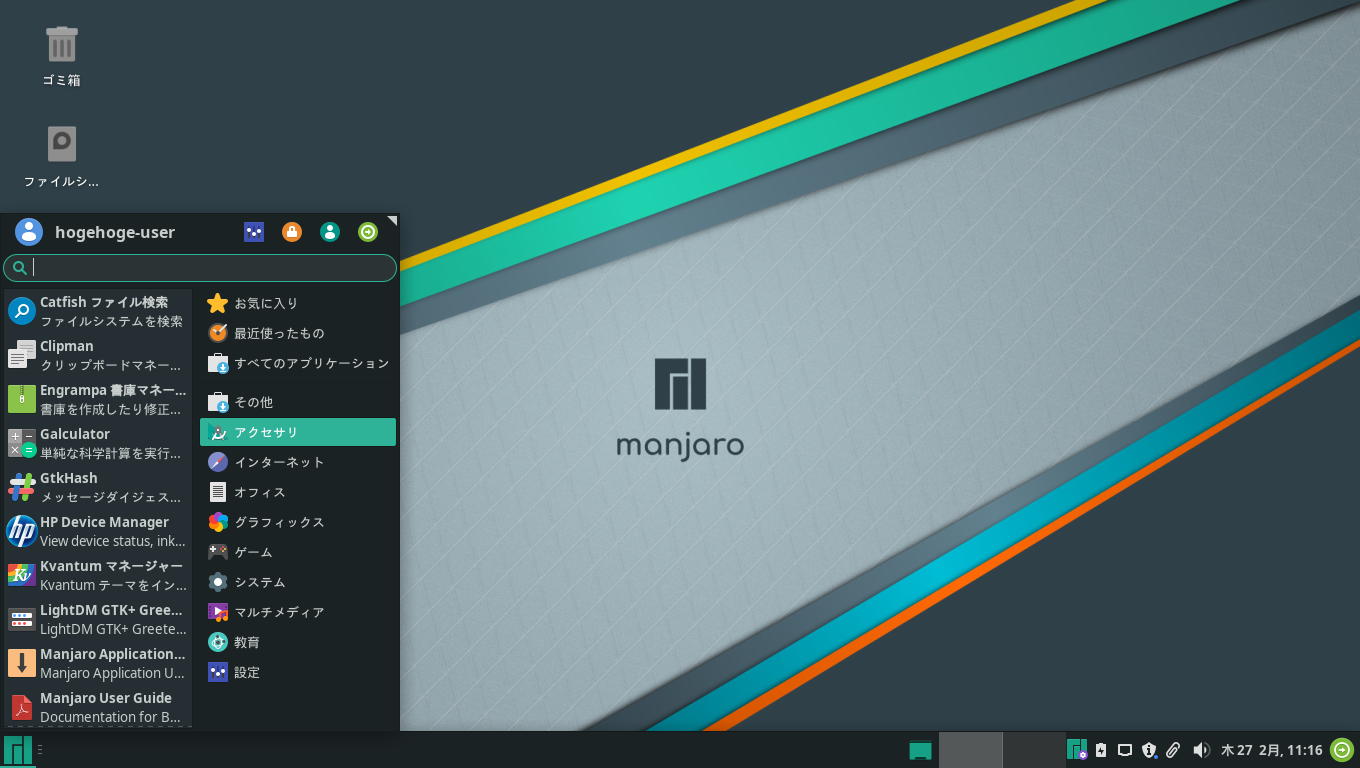Screen dimensions: 1360x768
Task: Click the menu resize grip corner
Action: (393, 220)
